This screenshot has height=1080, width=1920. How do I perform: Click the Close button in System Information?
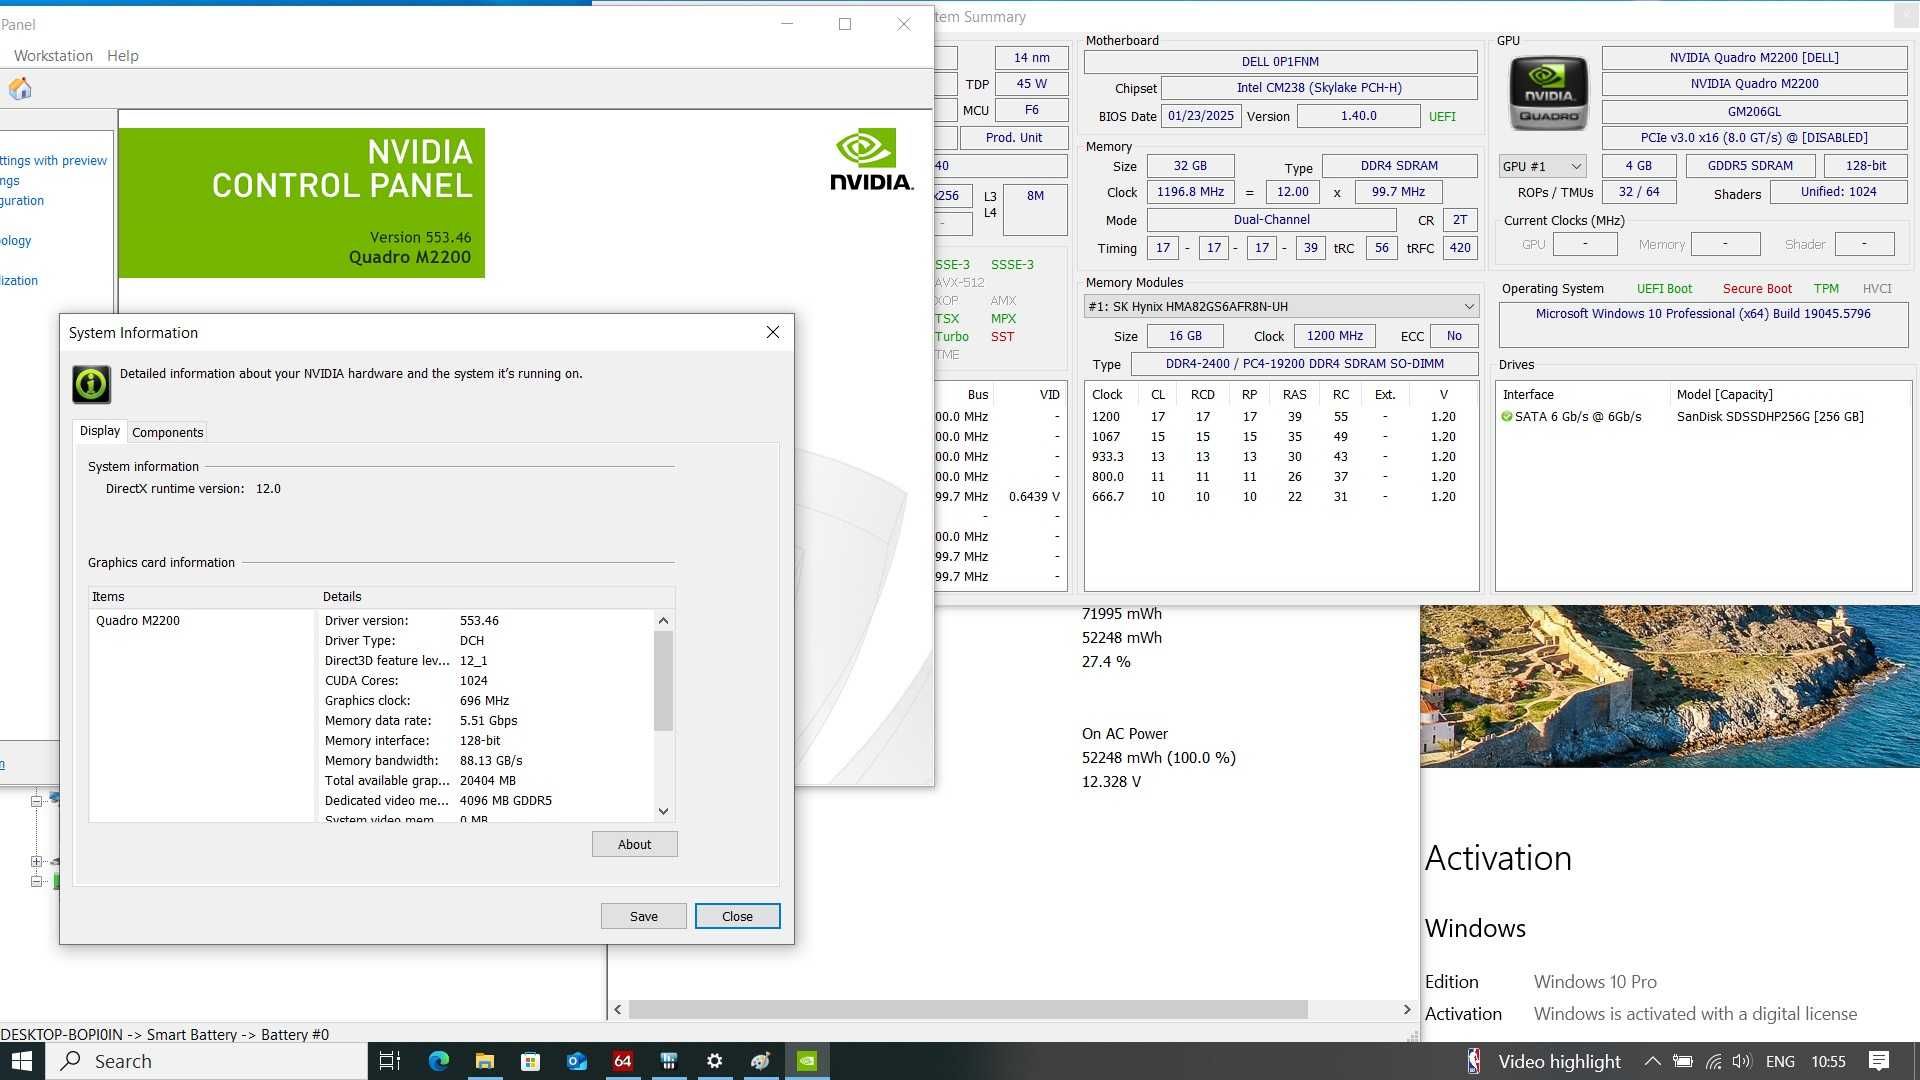[737, 916]
